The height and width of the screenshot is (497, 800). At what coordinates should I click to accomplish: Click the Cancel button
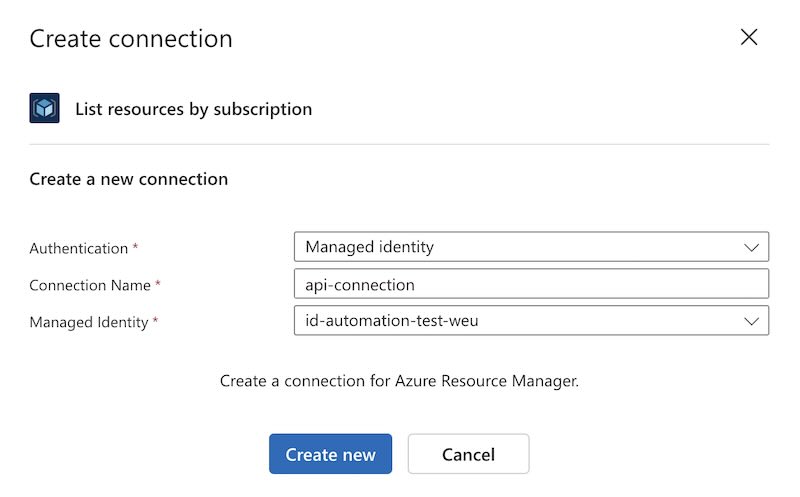pyautogui.click(x=468, y=454)
